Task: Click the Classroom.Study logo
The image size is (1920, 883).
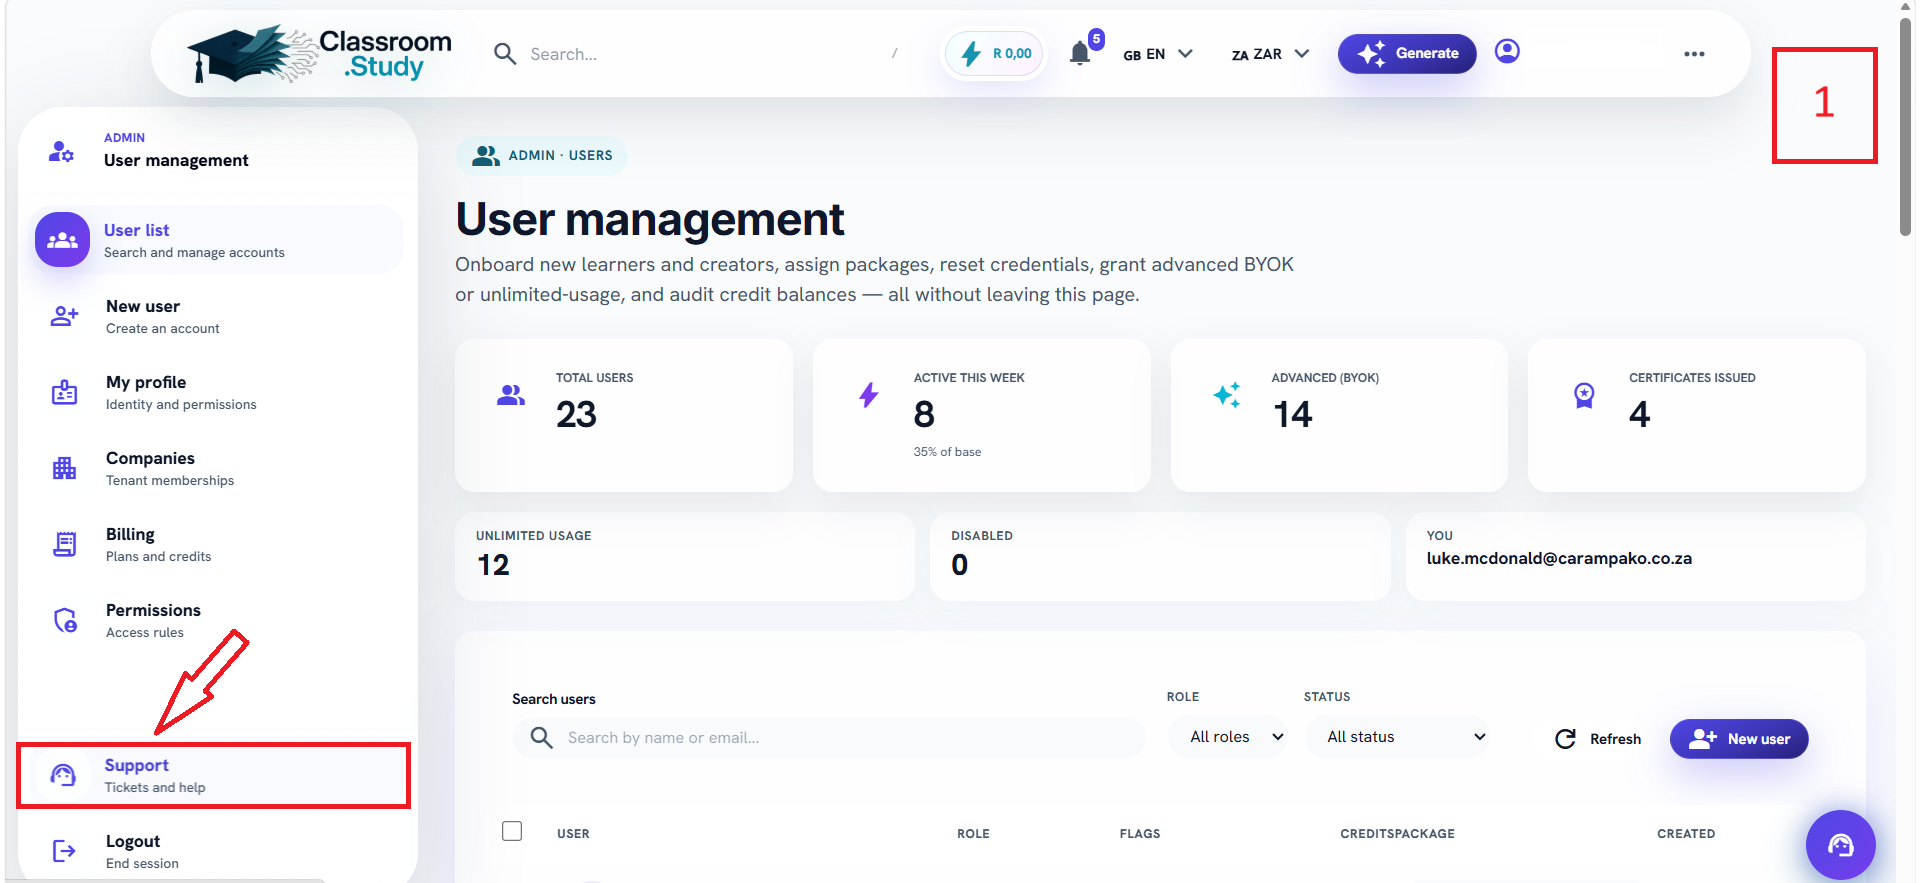Action: [320, 54]
